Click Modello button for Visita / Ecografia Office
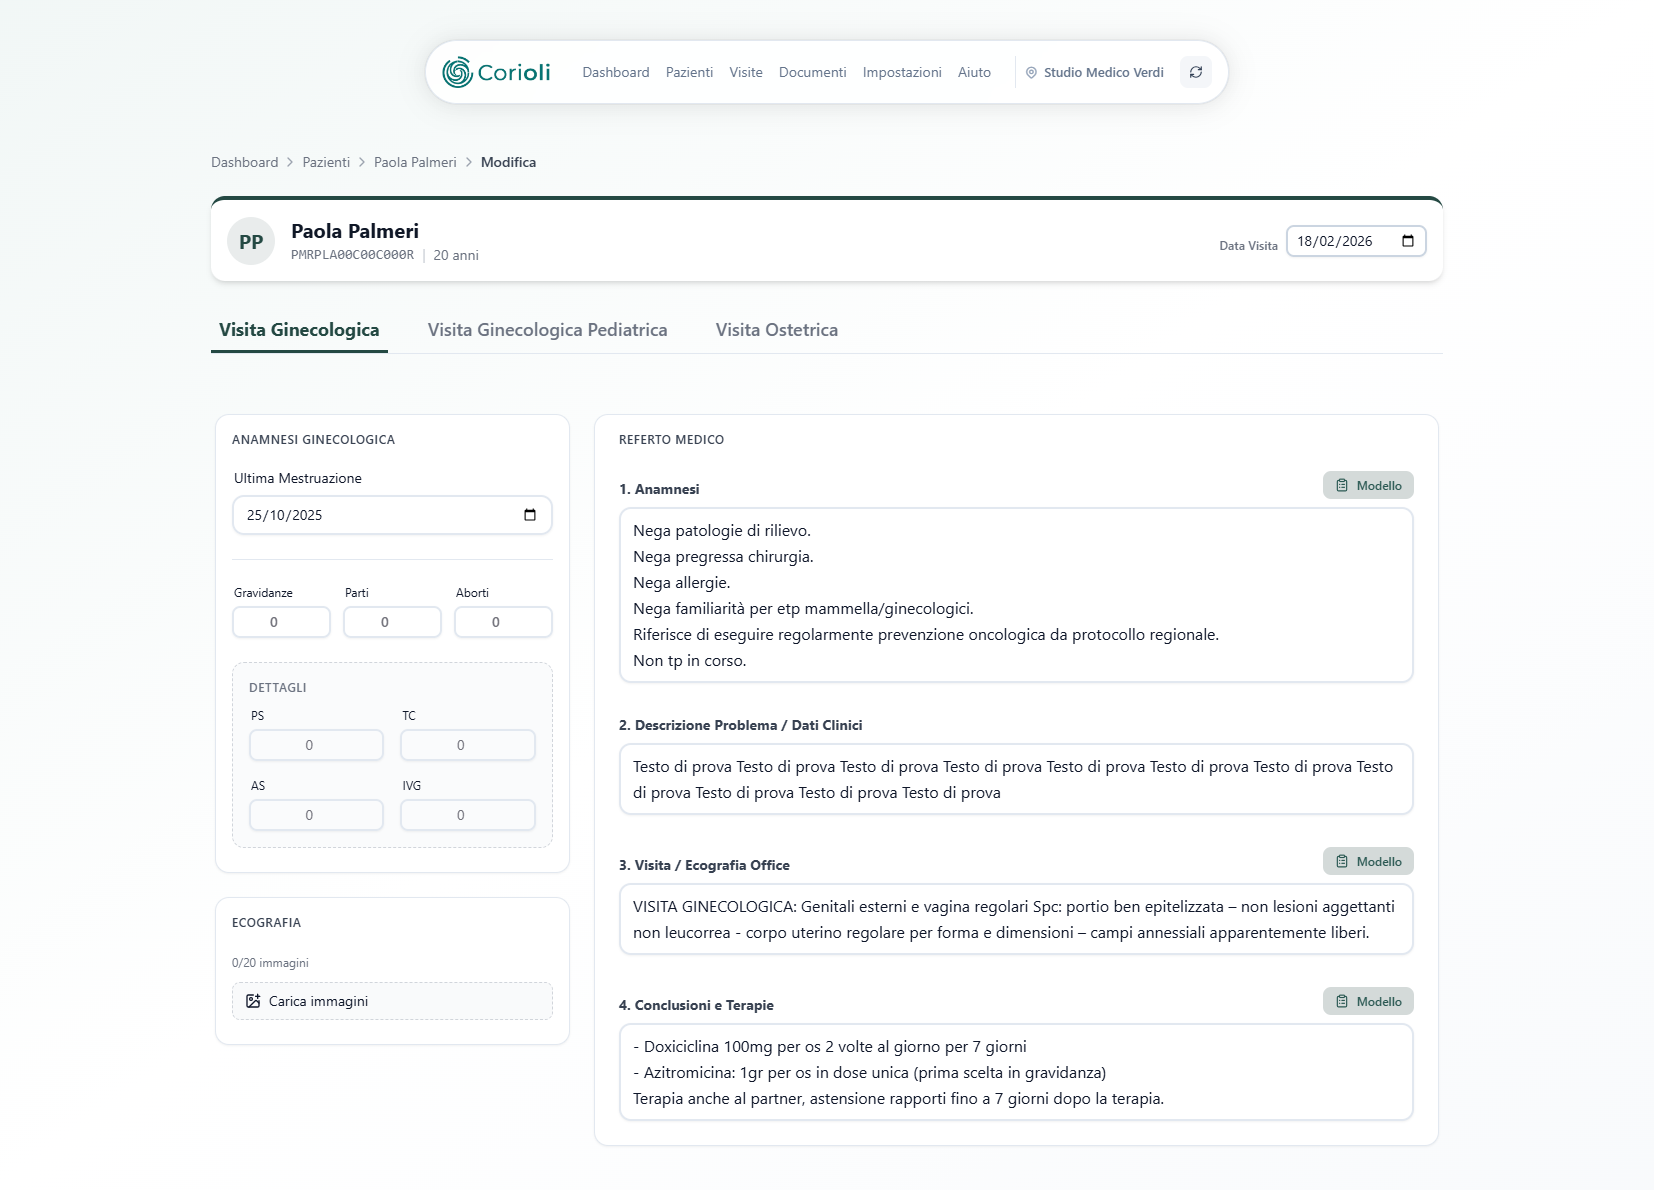Image resolution: width=1654 pixels, height=1190 pixels. click(1368, 861)
